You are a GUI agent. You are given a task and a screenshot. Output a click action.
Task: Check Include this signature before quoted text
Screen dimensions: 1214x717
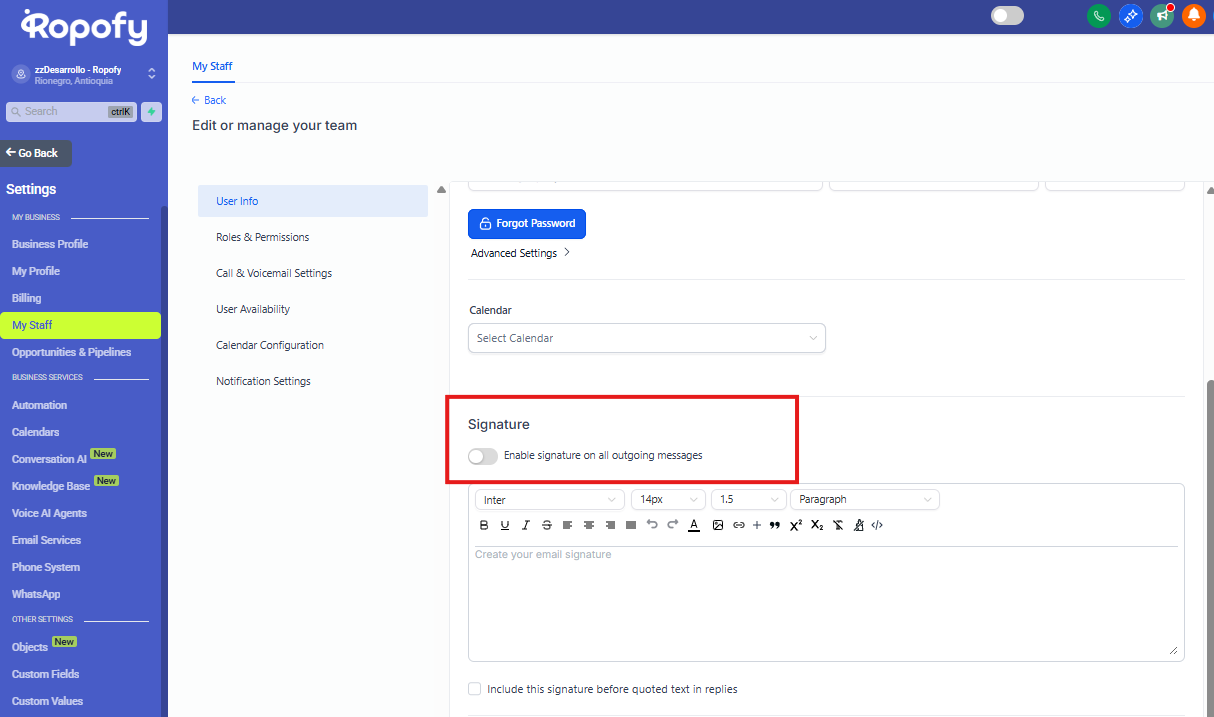point(475,689)
